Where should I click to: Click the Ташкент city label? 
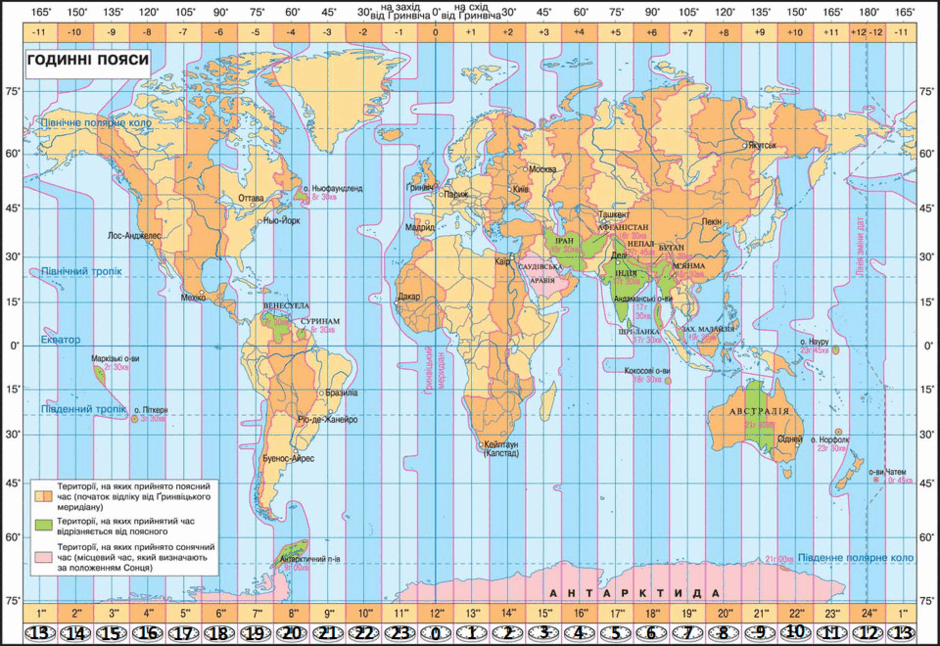[614, 214]
